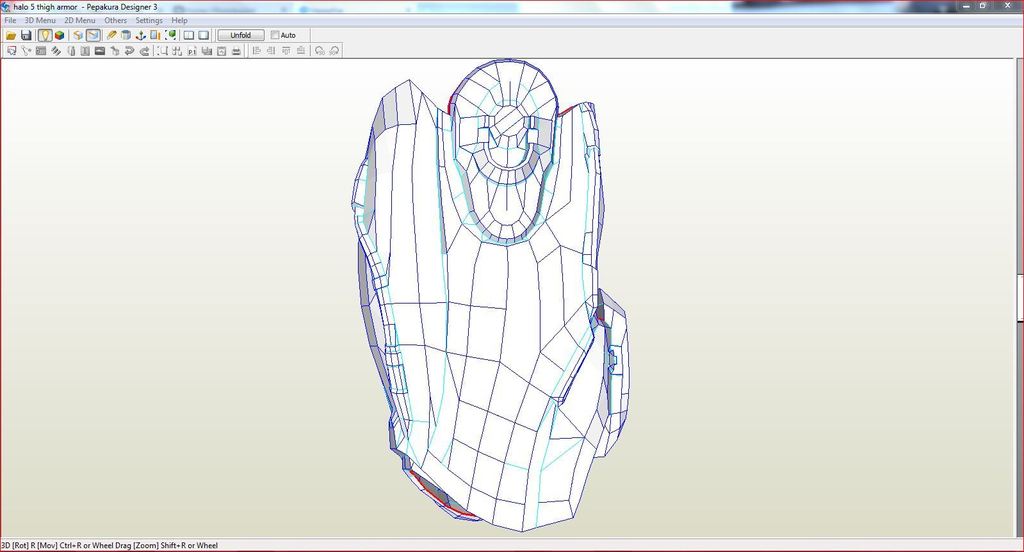1024x552 pixels.
Task: Click the printer icon
Action: (x=236, y=51)
